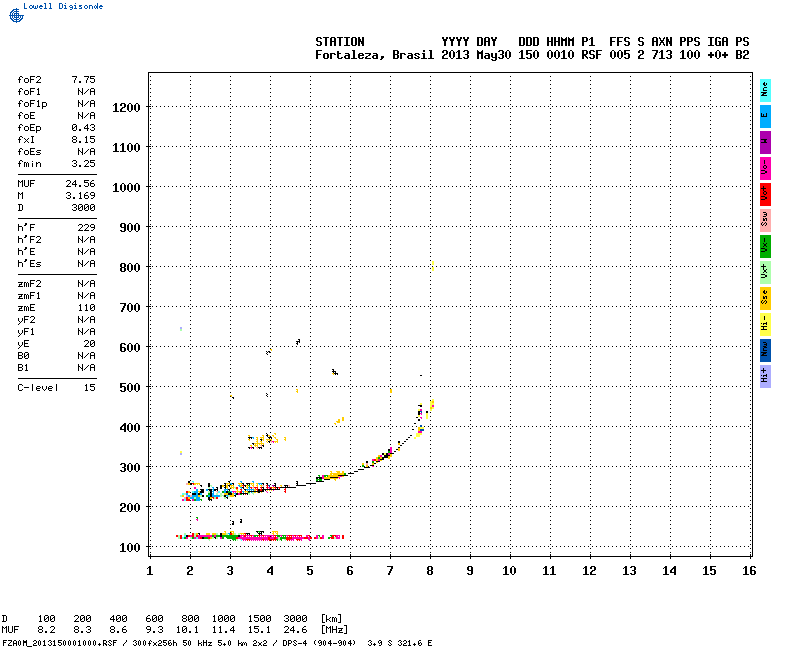800x650 pixels.
Task: Click the date May30 in the header
Action: pos(494,55)
